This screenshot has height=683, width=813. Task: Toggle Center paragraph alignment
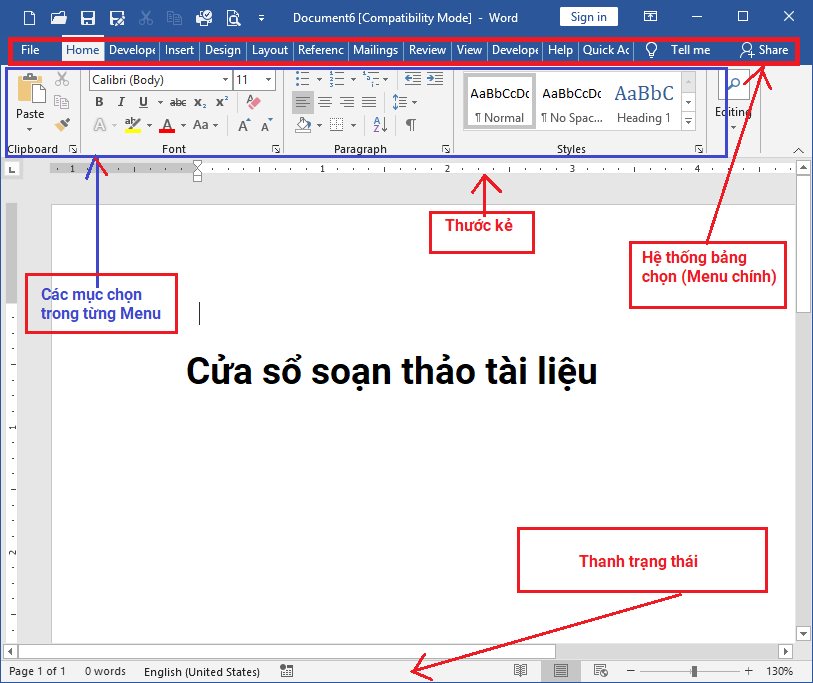pos(325,102)
